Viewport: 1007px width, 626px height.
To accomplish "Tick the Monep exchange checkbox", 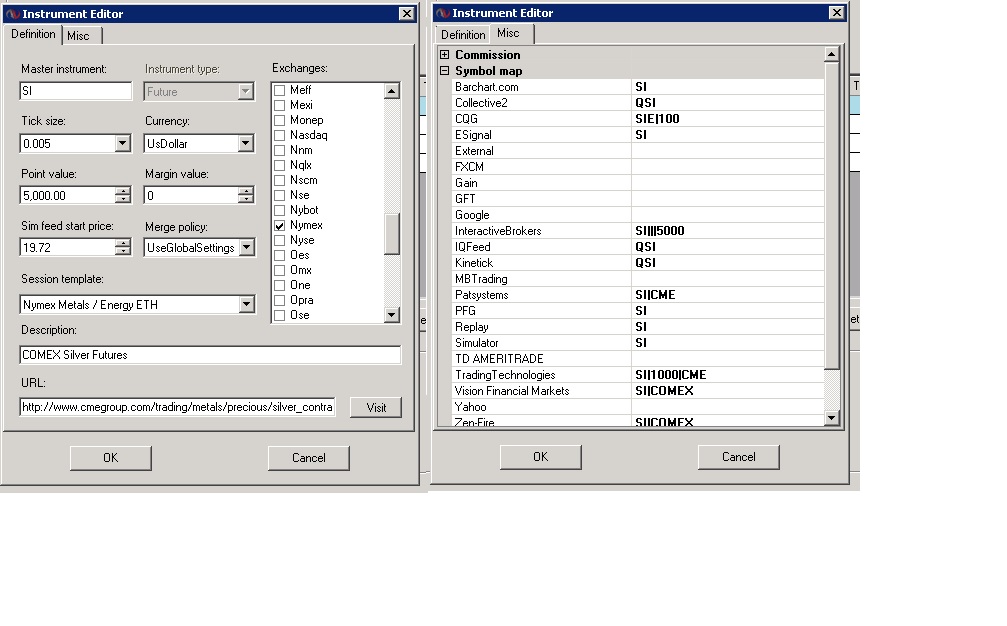I will (x=279, y=120).
